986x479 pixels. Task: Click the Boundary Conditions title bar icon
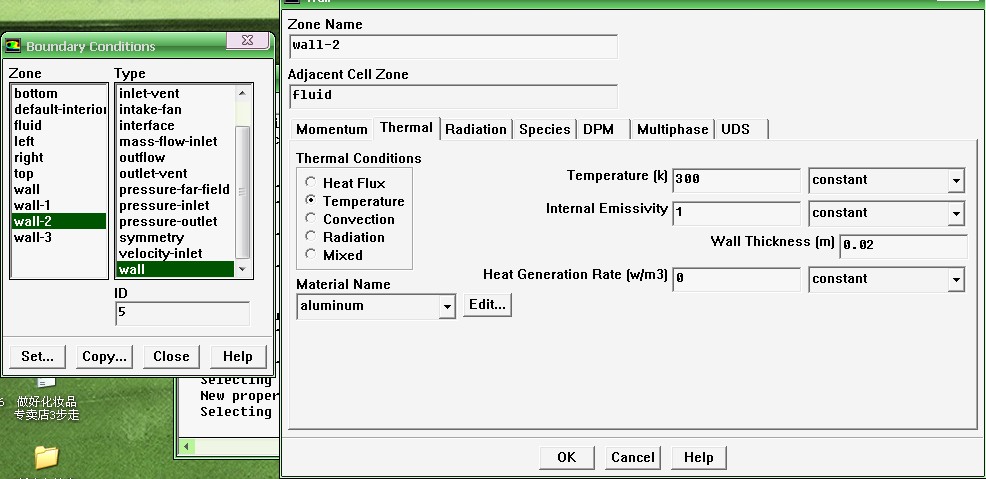pos(13,46)
